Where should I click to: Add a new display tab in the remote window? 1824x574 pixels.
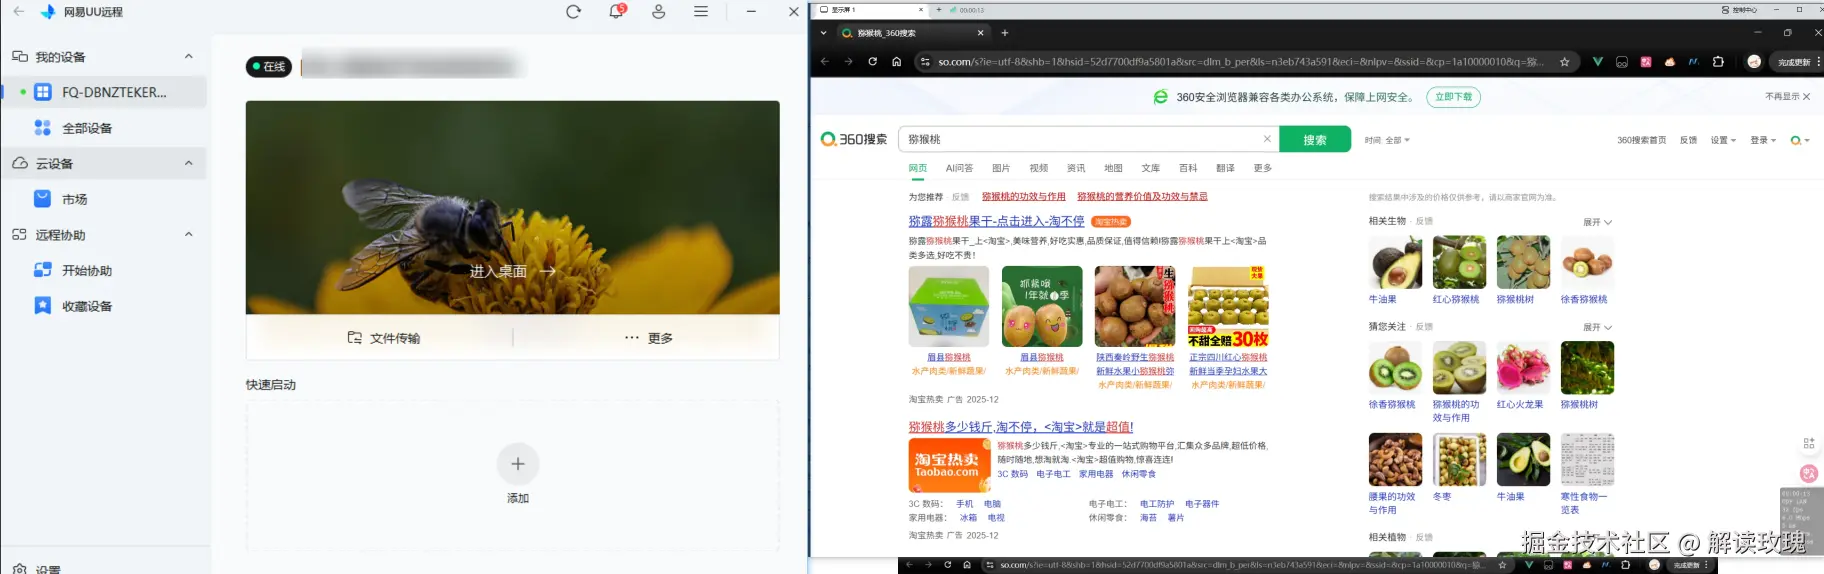point(939,10)
